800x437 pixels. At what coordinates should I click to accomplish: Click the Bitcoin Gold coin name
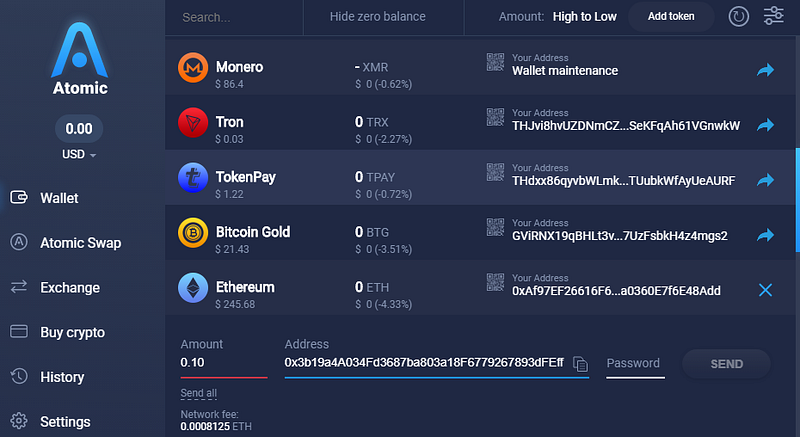tap(253, 232)
